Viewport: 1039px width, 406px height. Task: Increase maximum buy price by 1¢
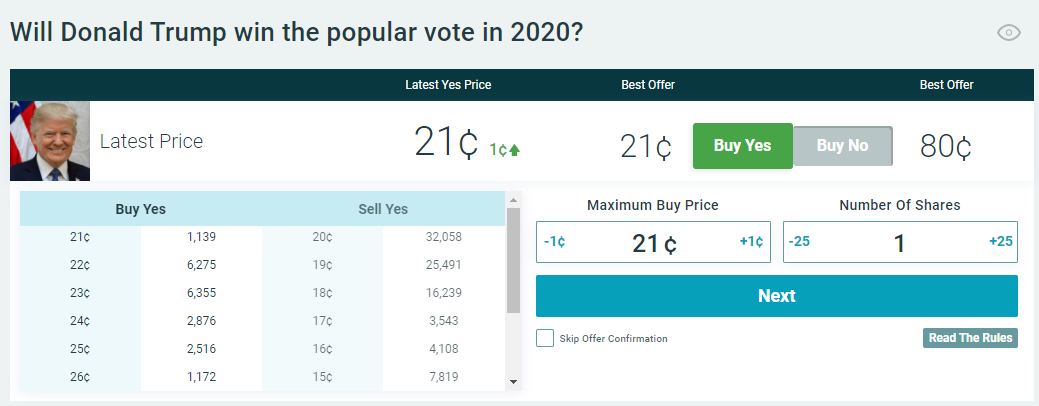pos(751,242)
